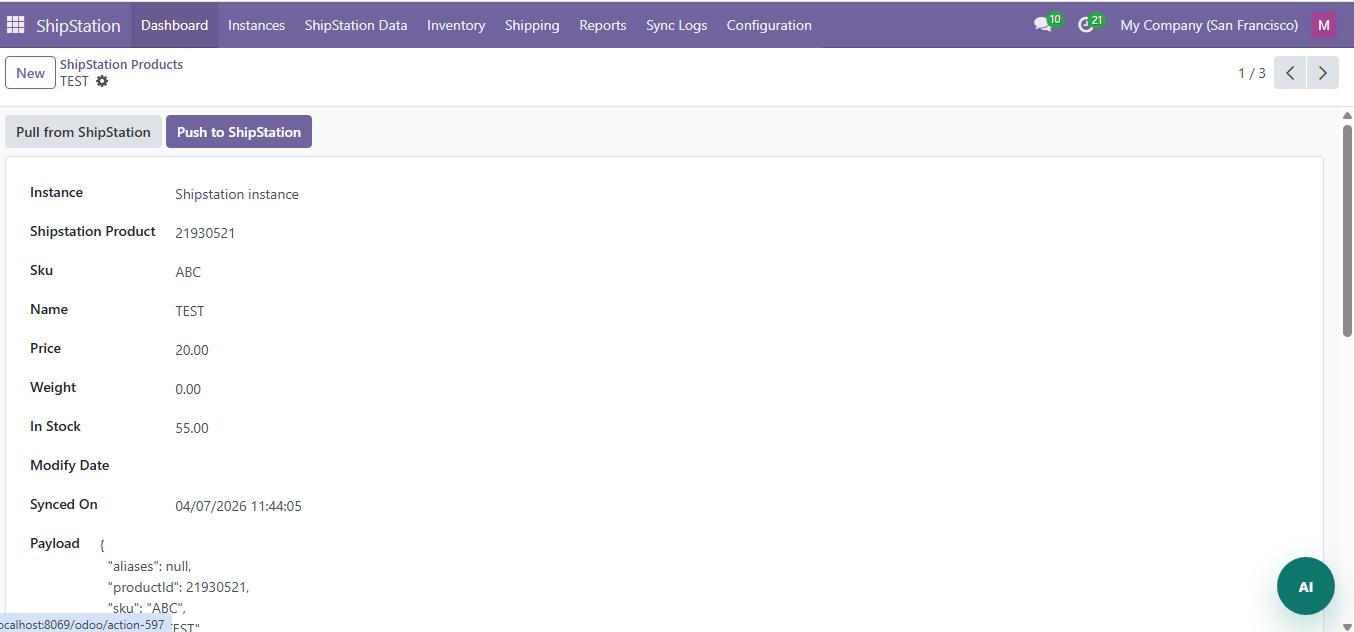Image resolution: width=1354 pixels, height=632 pixels.
Task: Go to next record arrow
Action: coord(1322,73)
